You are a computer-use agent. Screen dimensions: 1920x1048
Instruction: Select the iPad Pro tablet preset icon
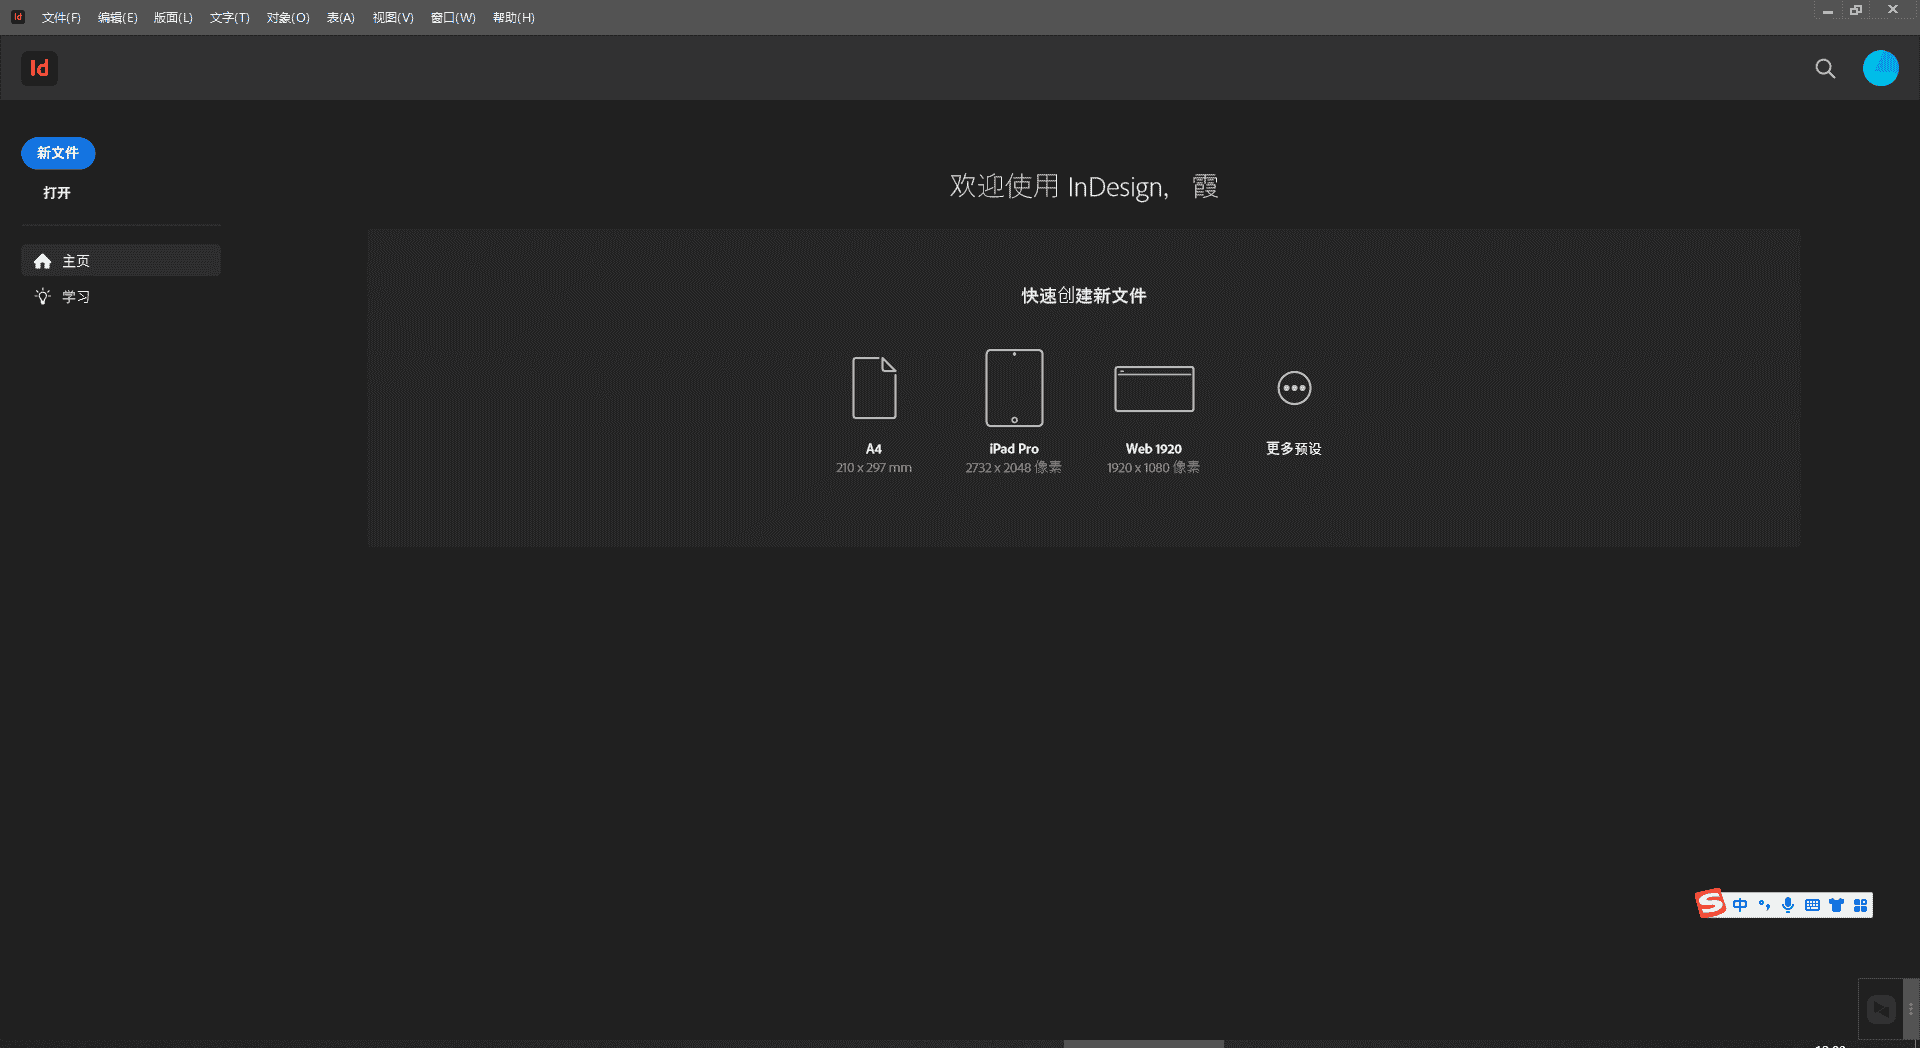(x=1014, y=388)
